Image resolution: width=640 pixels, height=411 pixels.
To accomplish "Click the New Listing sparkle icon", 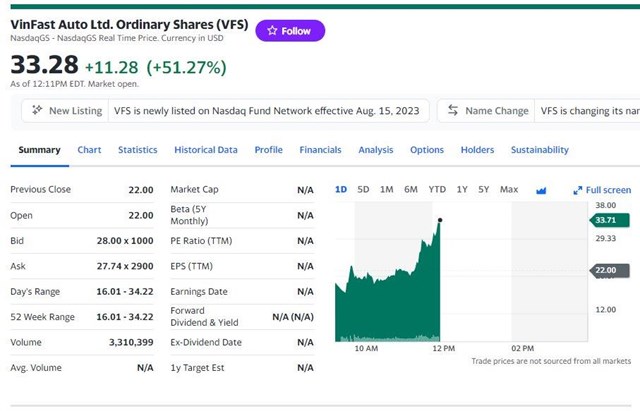I will click(x=37, y=110).
